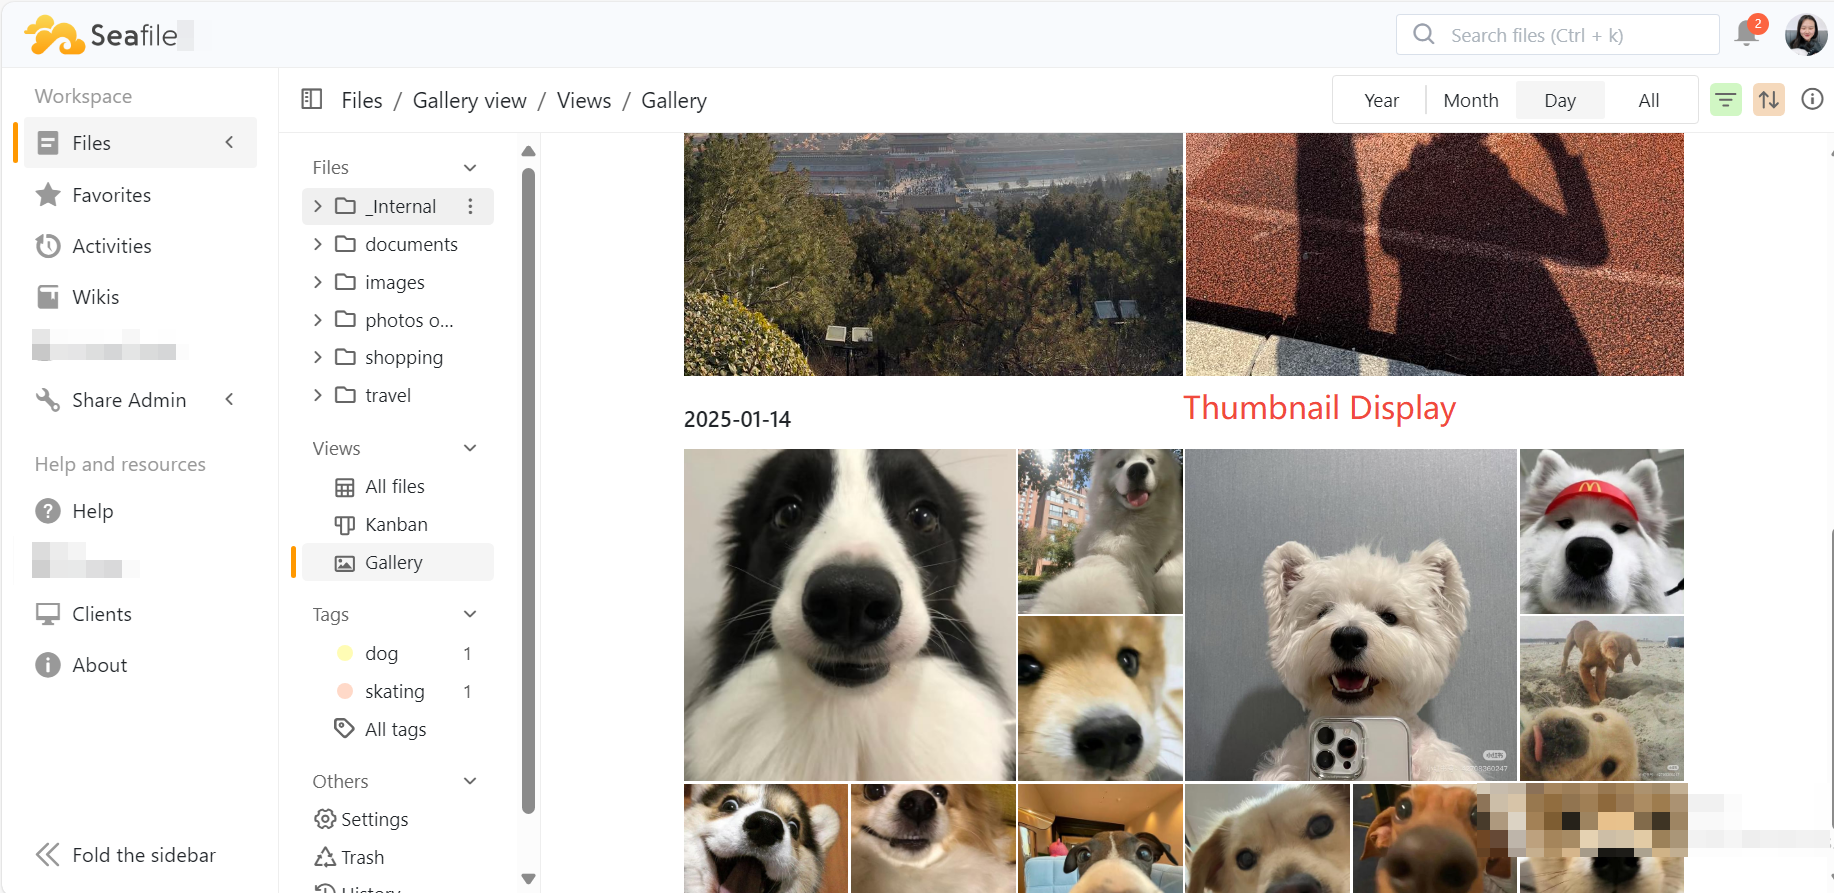This screenshot has width=1834, height=893.
Task: Switch grouping to Month
Action: coord(1470,101)
